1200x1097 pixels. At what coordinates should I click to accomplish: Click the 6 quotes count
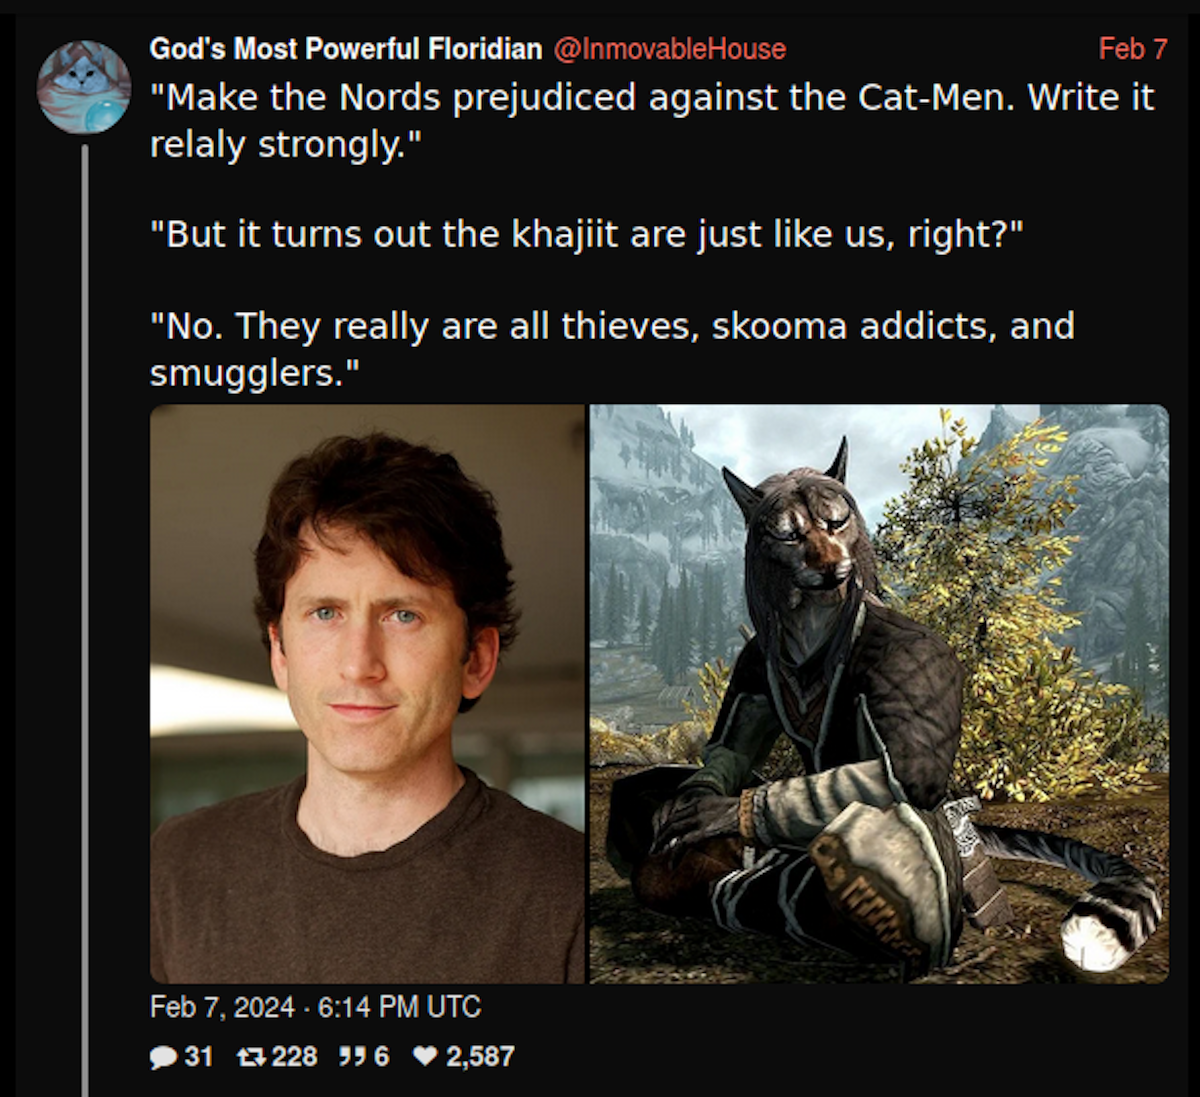click(x=381, y=1057)
